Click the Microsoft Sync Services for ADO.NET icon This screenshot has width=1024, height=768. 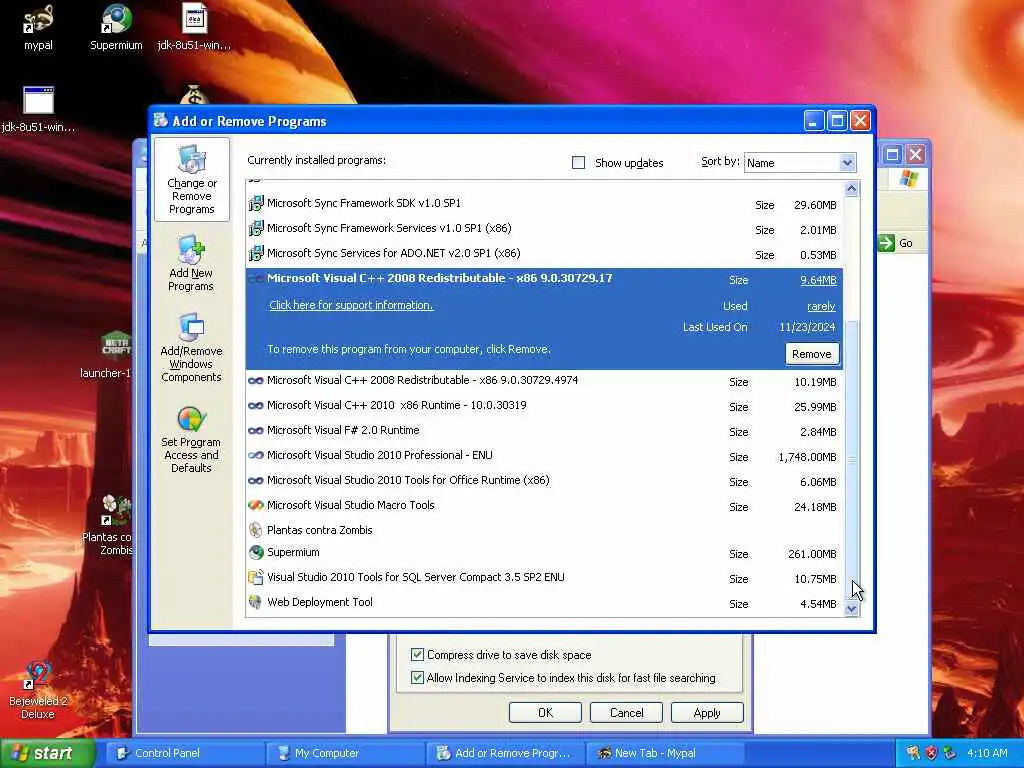256,253
